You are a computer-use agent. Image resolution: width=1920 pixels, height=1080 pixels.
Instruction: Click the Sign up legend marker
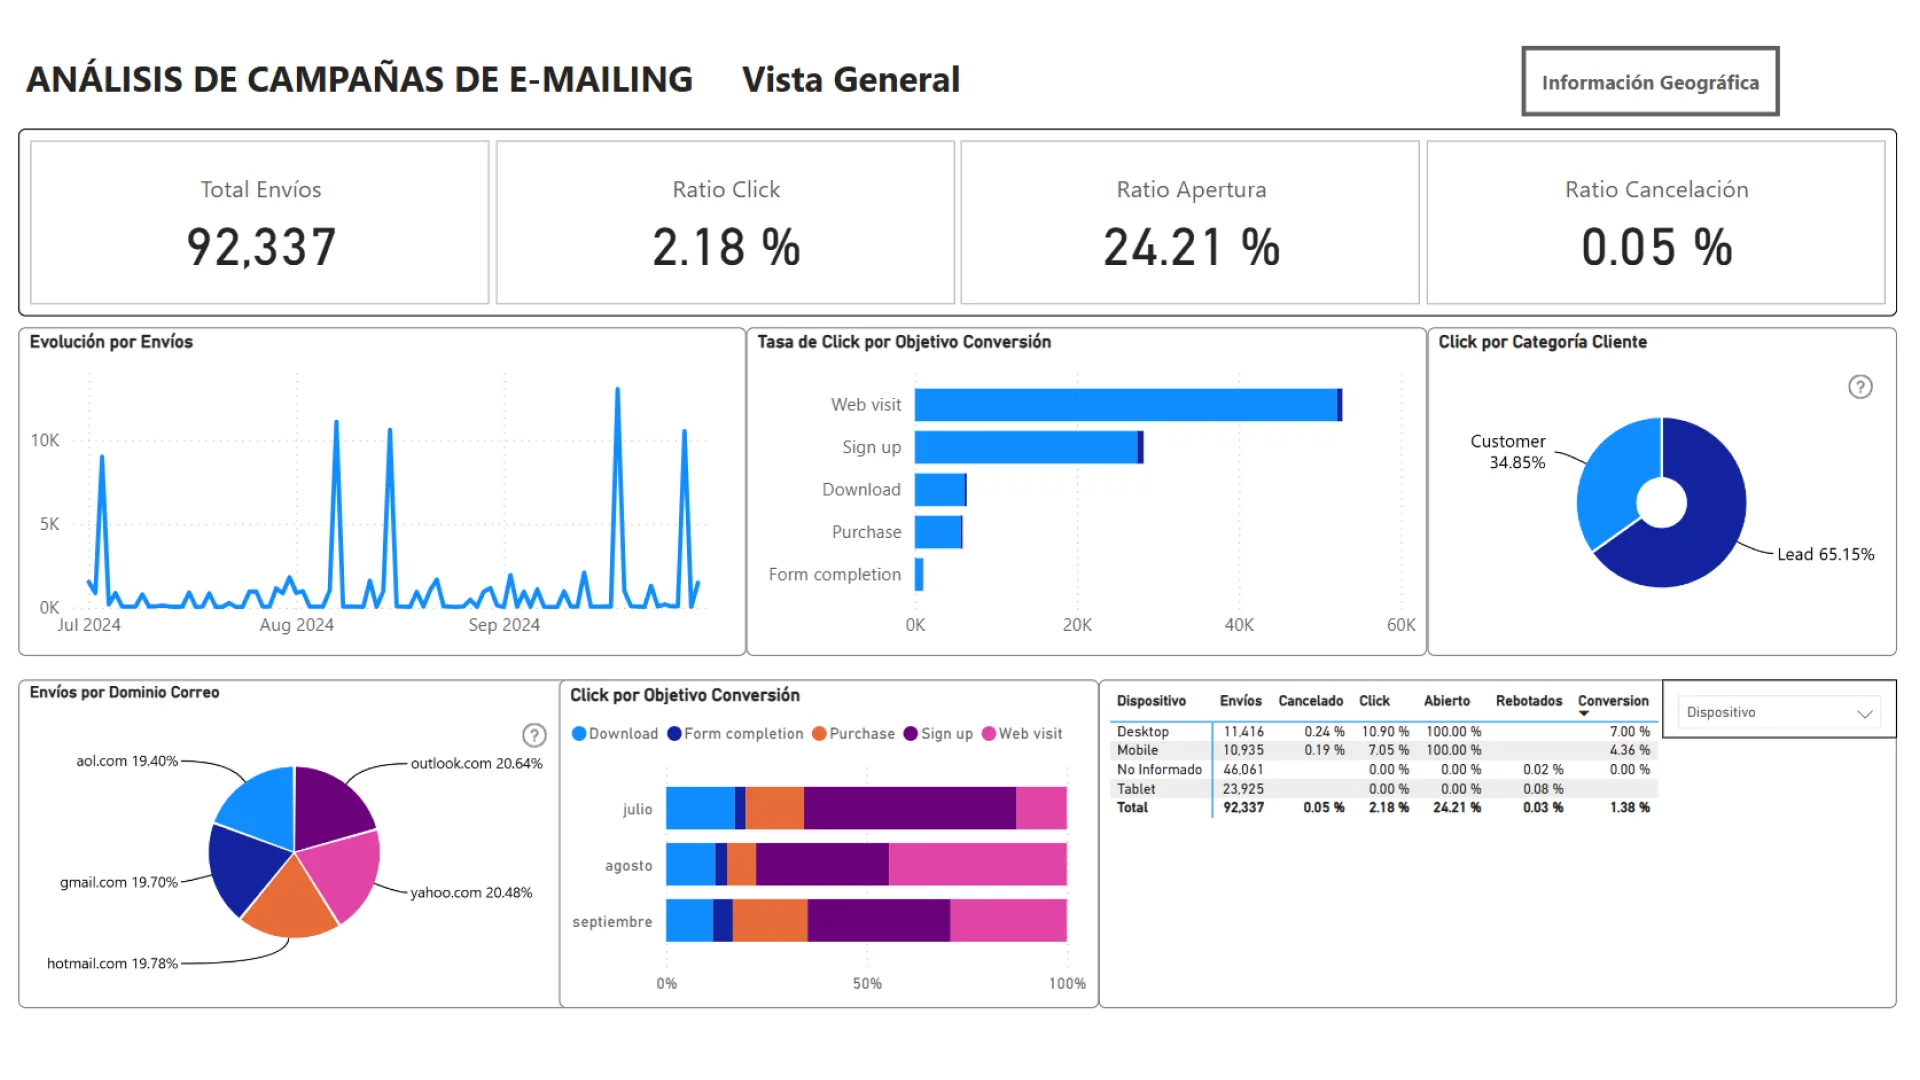pos(910,734)
